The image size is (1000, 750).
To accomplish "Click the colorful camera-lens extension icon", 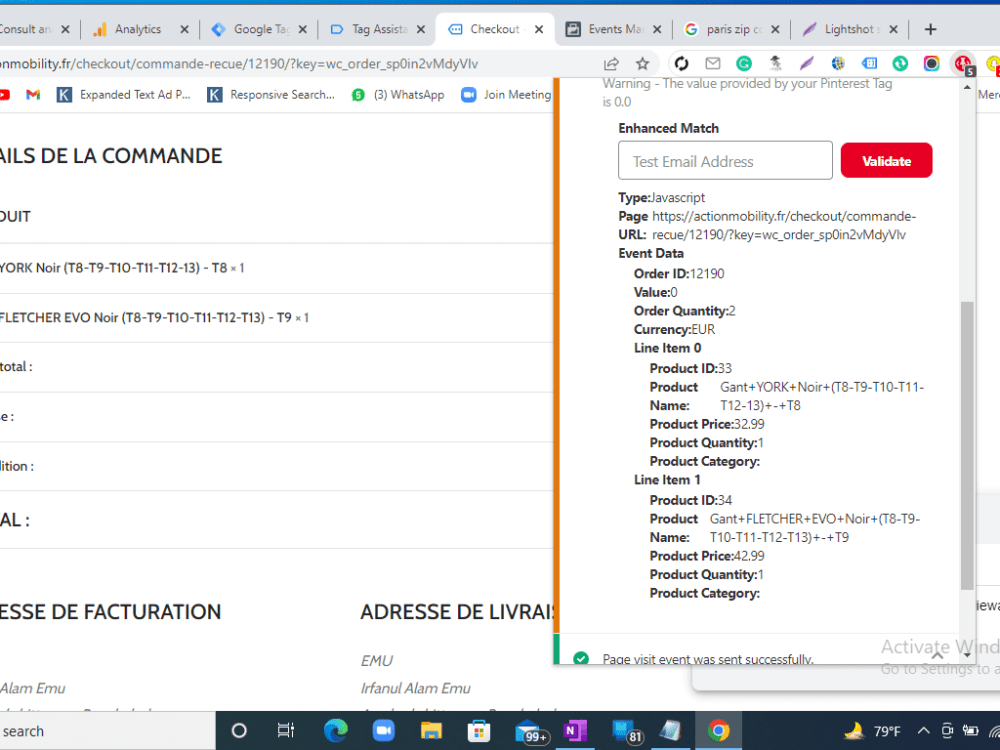I will pyautogui.click(x=932, y=64).
